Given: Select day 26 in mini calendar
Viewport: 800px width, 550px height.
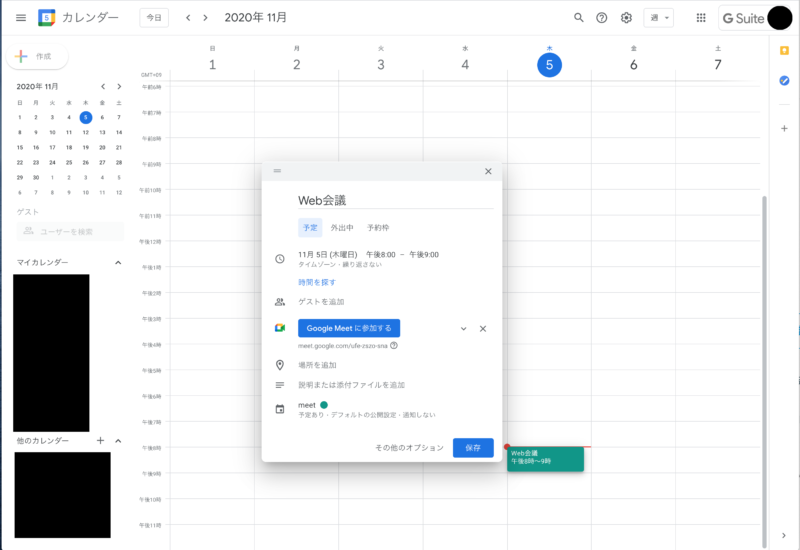Looking at the screenshot, I should click(x=86, y=163).
